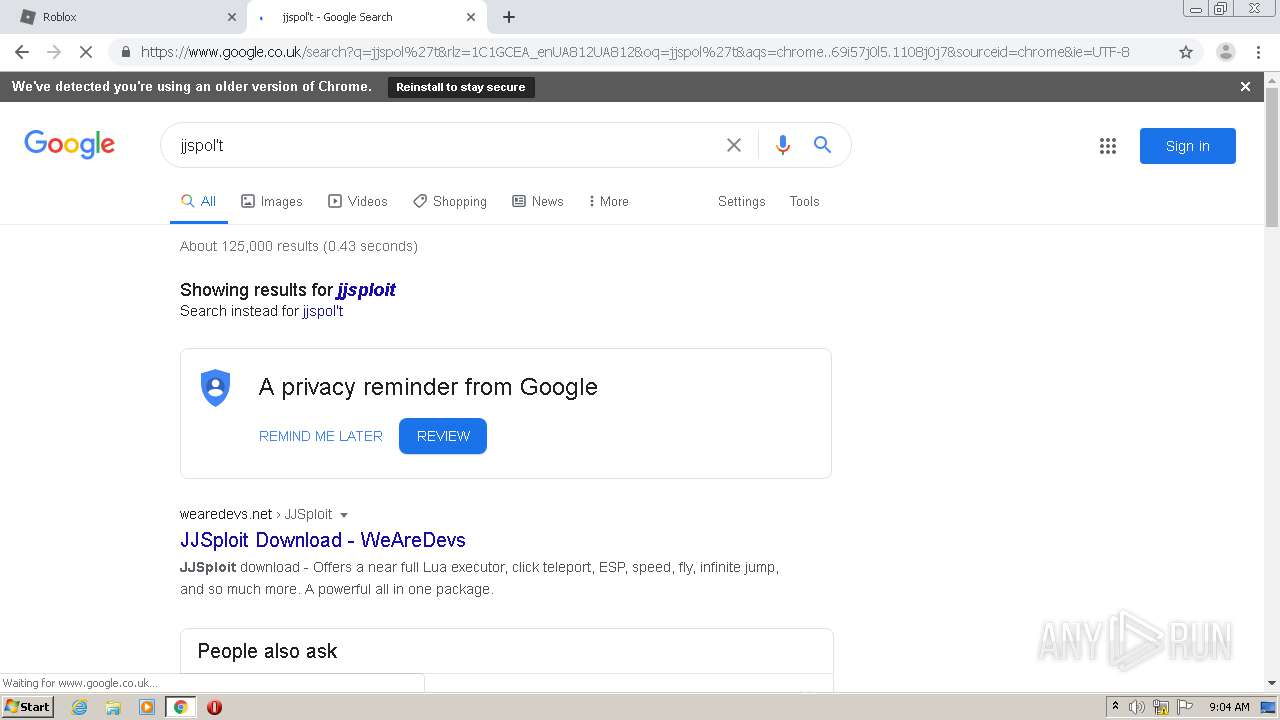The image size is (1280, 720).
Task: Search instead for jjspol't
Action: click(323, 311)
